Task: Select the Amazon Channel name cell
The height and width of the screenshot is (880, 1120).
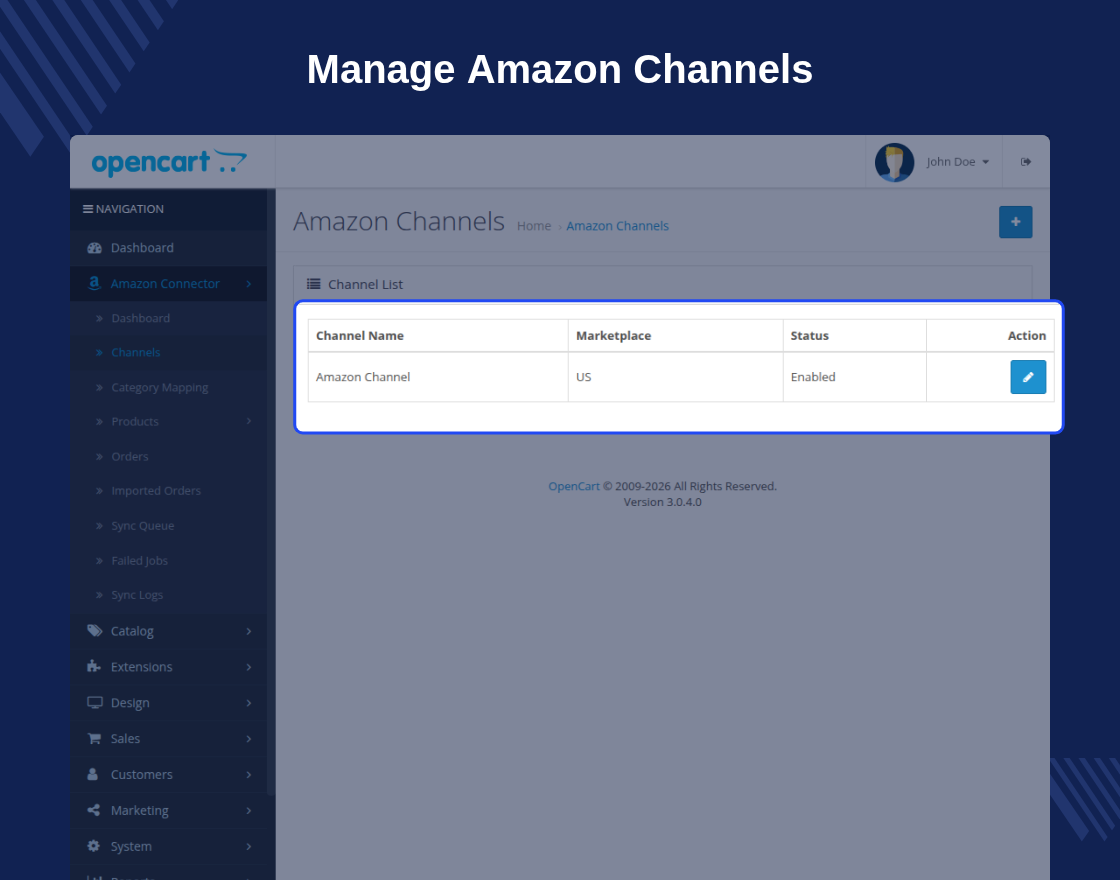Action: click(x=438, y=377)
